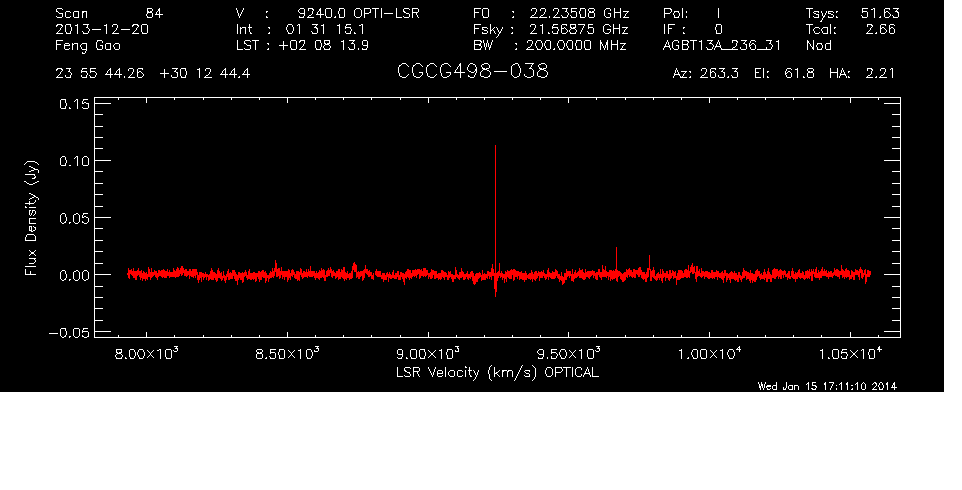Select the 8.00×10³ x-axis tick label

[x=147, y=353]
